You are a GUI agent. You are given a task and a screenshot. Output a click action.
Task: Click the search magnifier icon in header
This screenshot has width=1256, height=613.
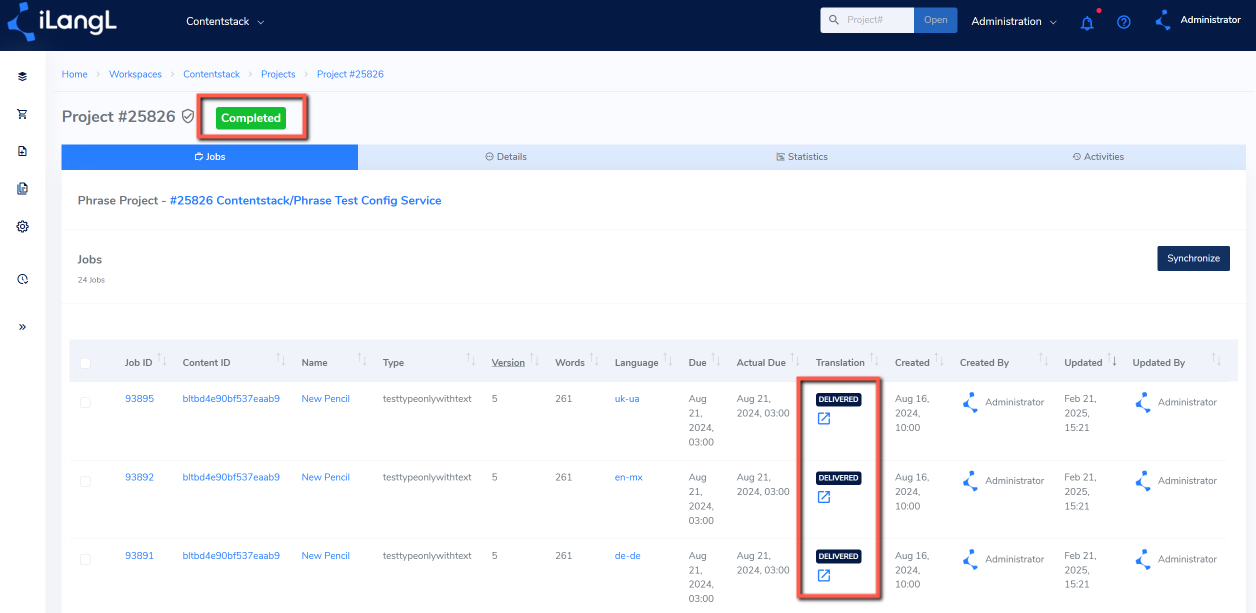coord(834,20)
